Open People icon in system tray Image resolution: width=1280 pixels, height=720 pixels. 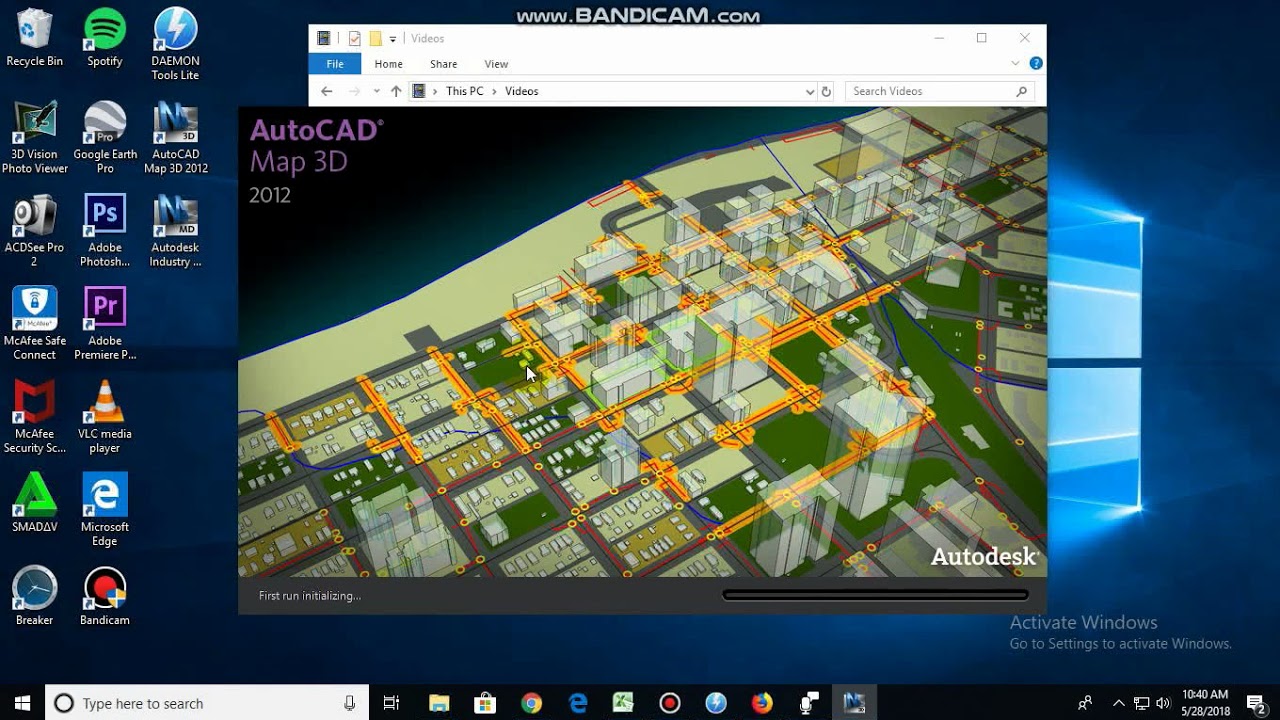pos(1085,703)
